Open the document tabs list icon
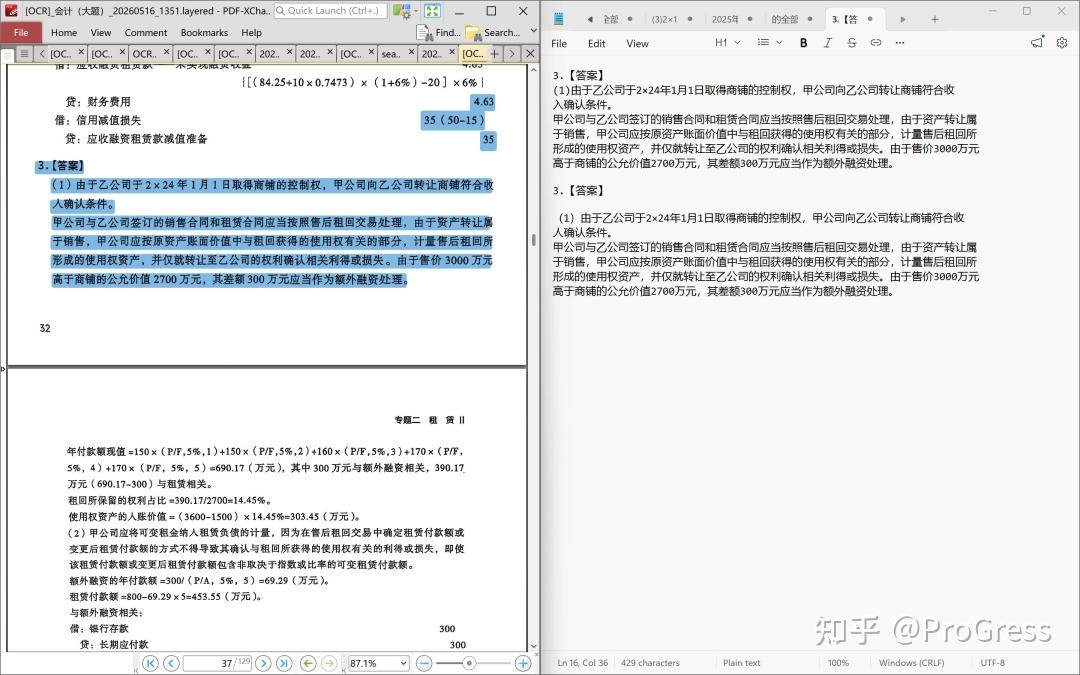 click(x=24, y=53)
